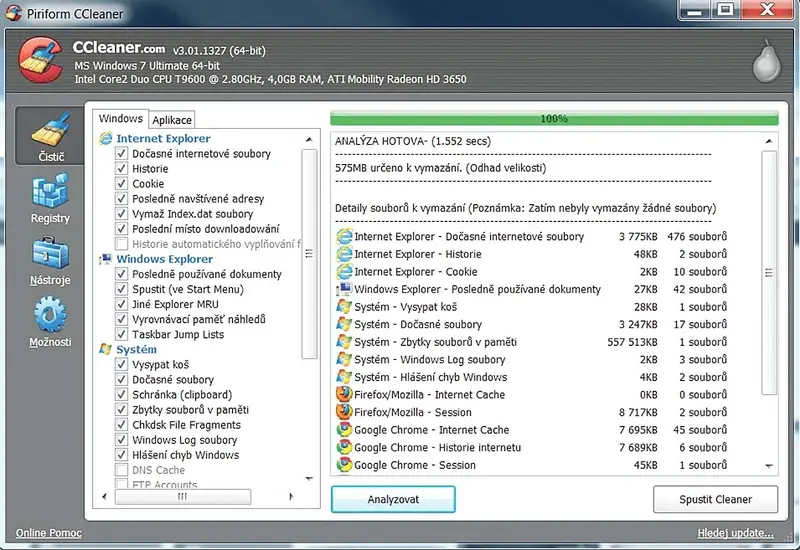This screenshot has height=550, width=800.
Task: Click the options list vertical scrollbar thumb
Action: tap(309, 254)
